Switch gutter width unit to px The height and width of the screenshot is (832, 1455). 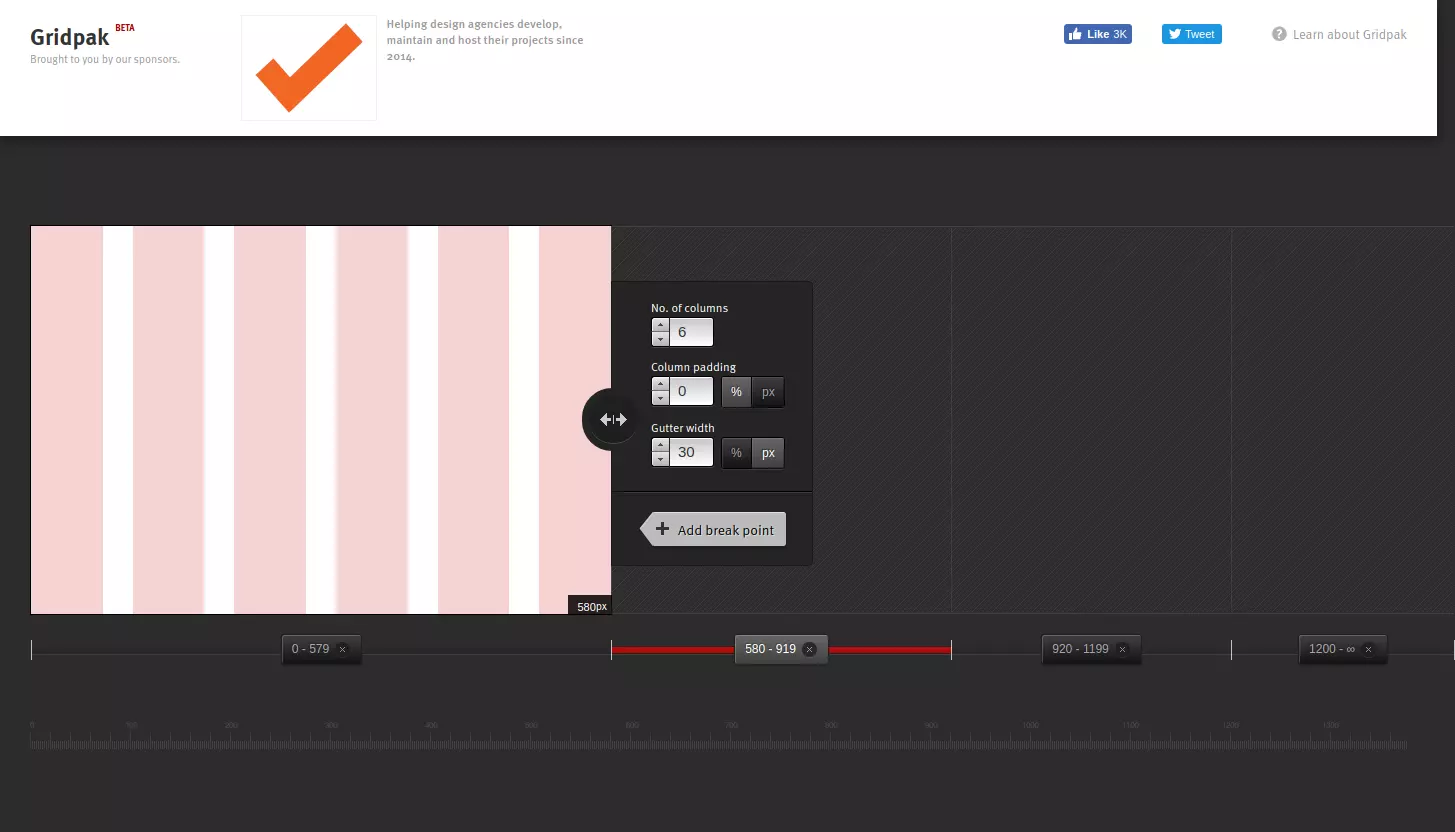(x=768, y=453)
